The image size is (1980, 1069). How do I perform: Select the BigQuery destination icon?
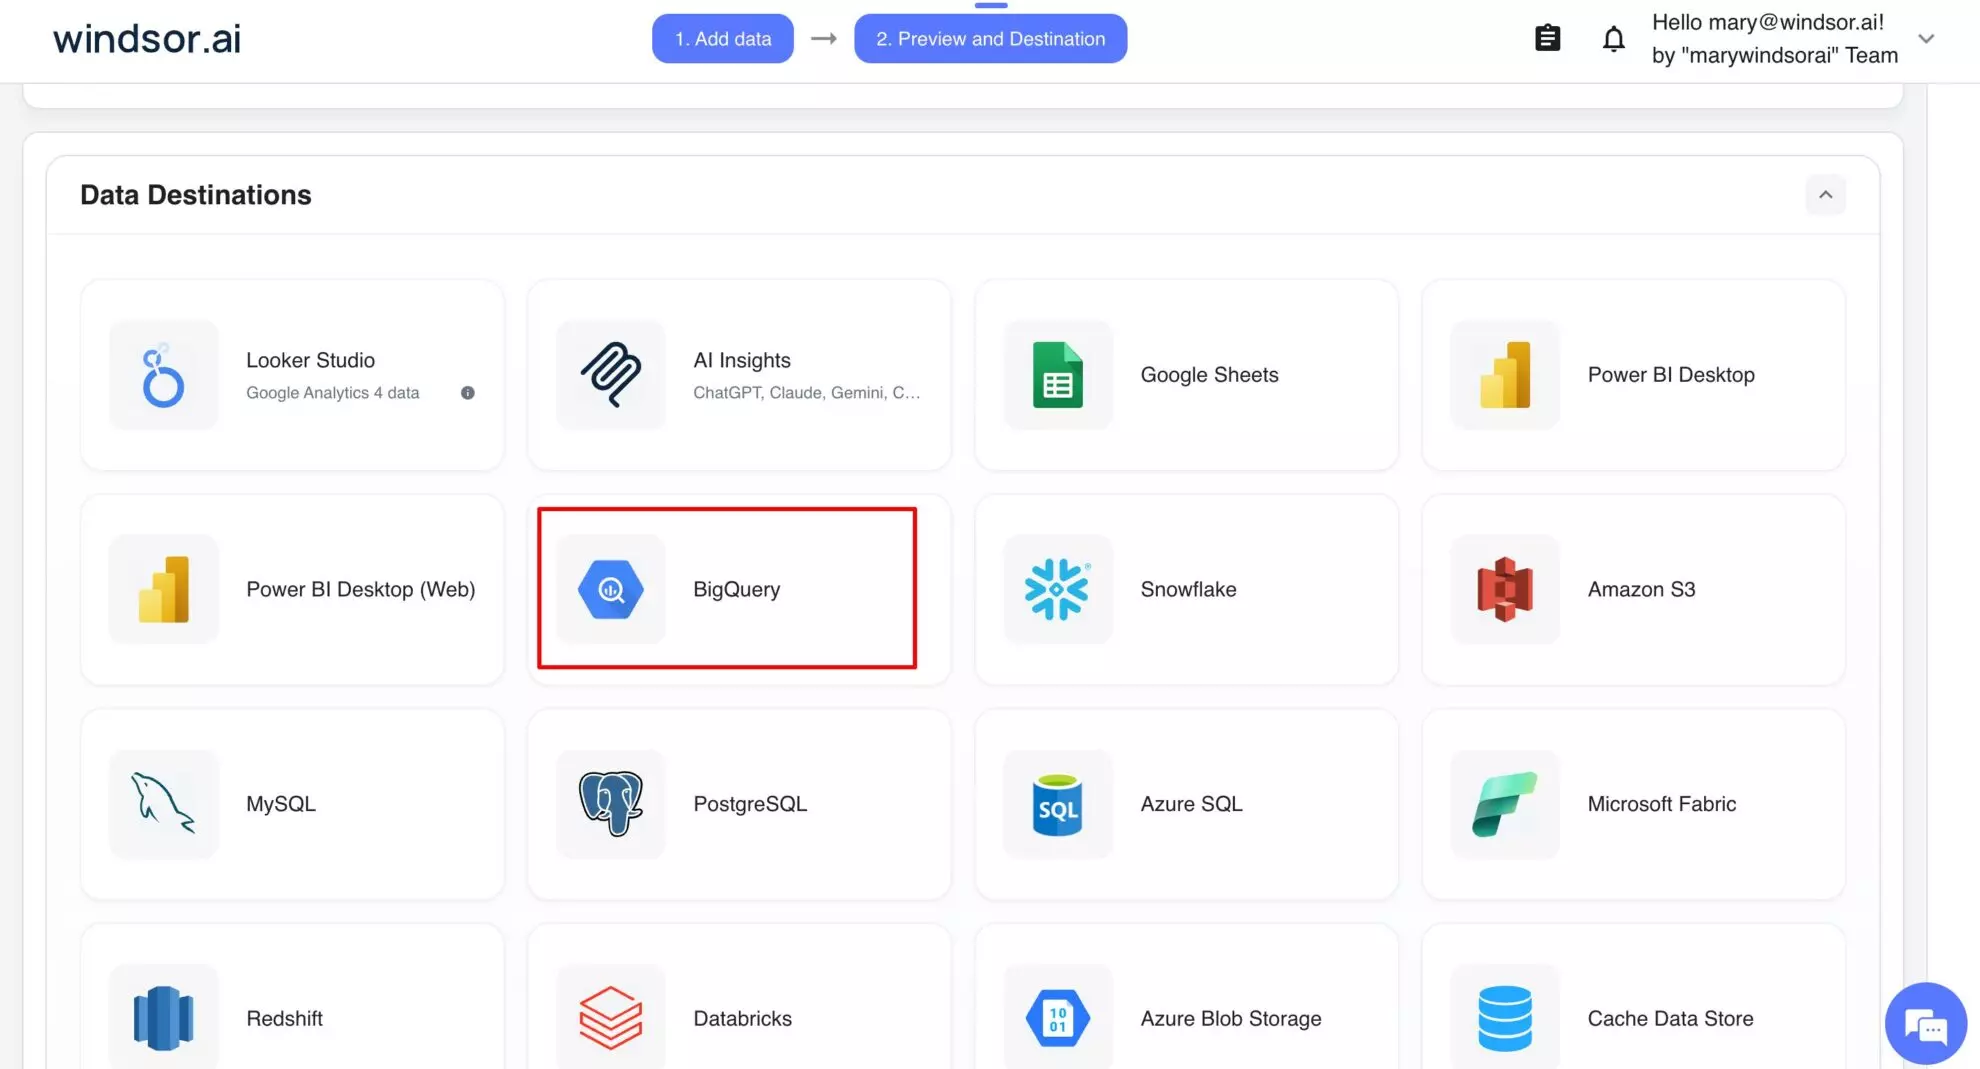click(611, 589)
